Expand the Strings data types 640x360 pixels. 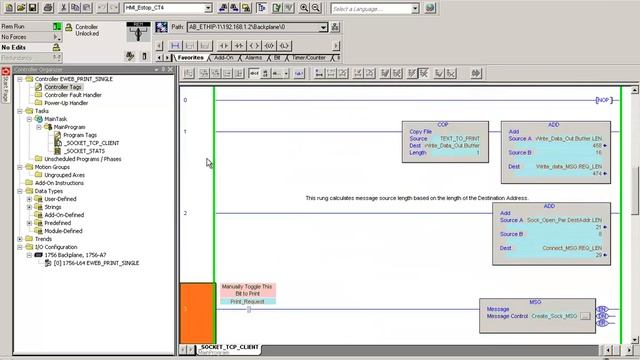coord(29,207)
